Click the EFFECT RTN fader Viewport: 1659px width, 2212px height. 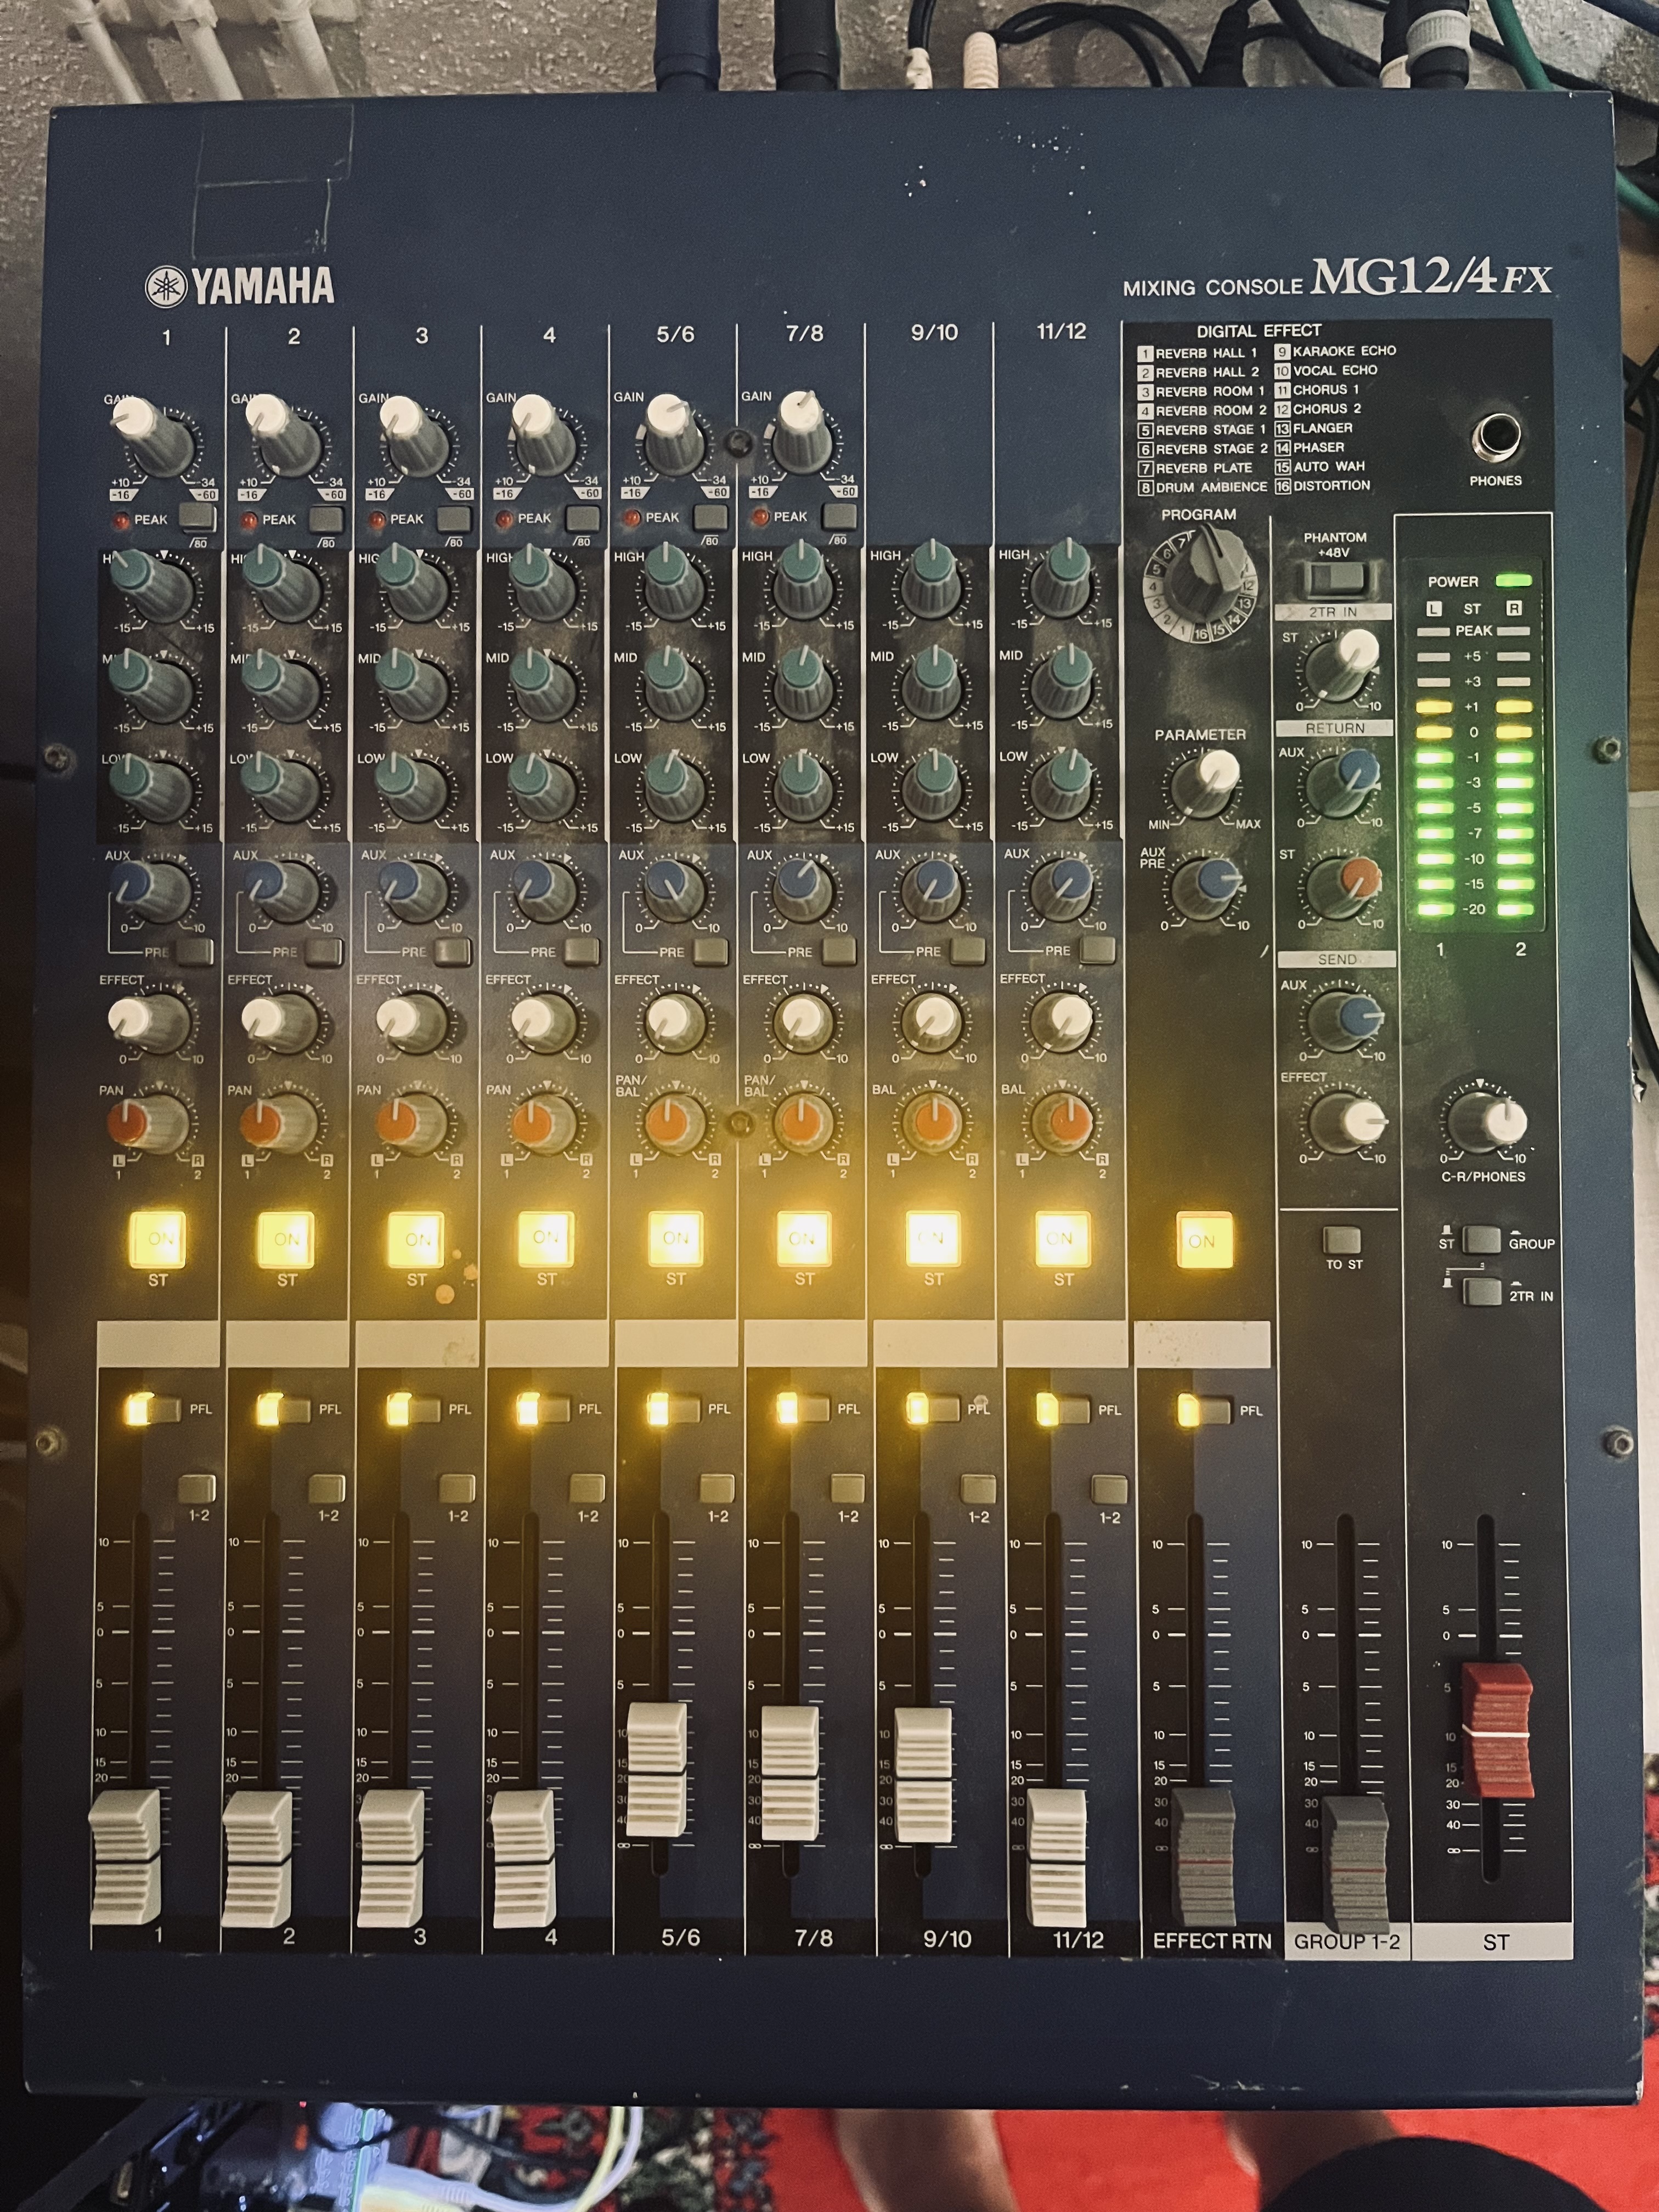pos(1203,1856)
